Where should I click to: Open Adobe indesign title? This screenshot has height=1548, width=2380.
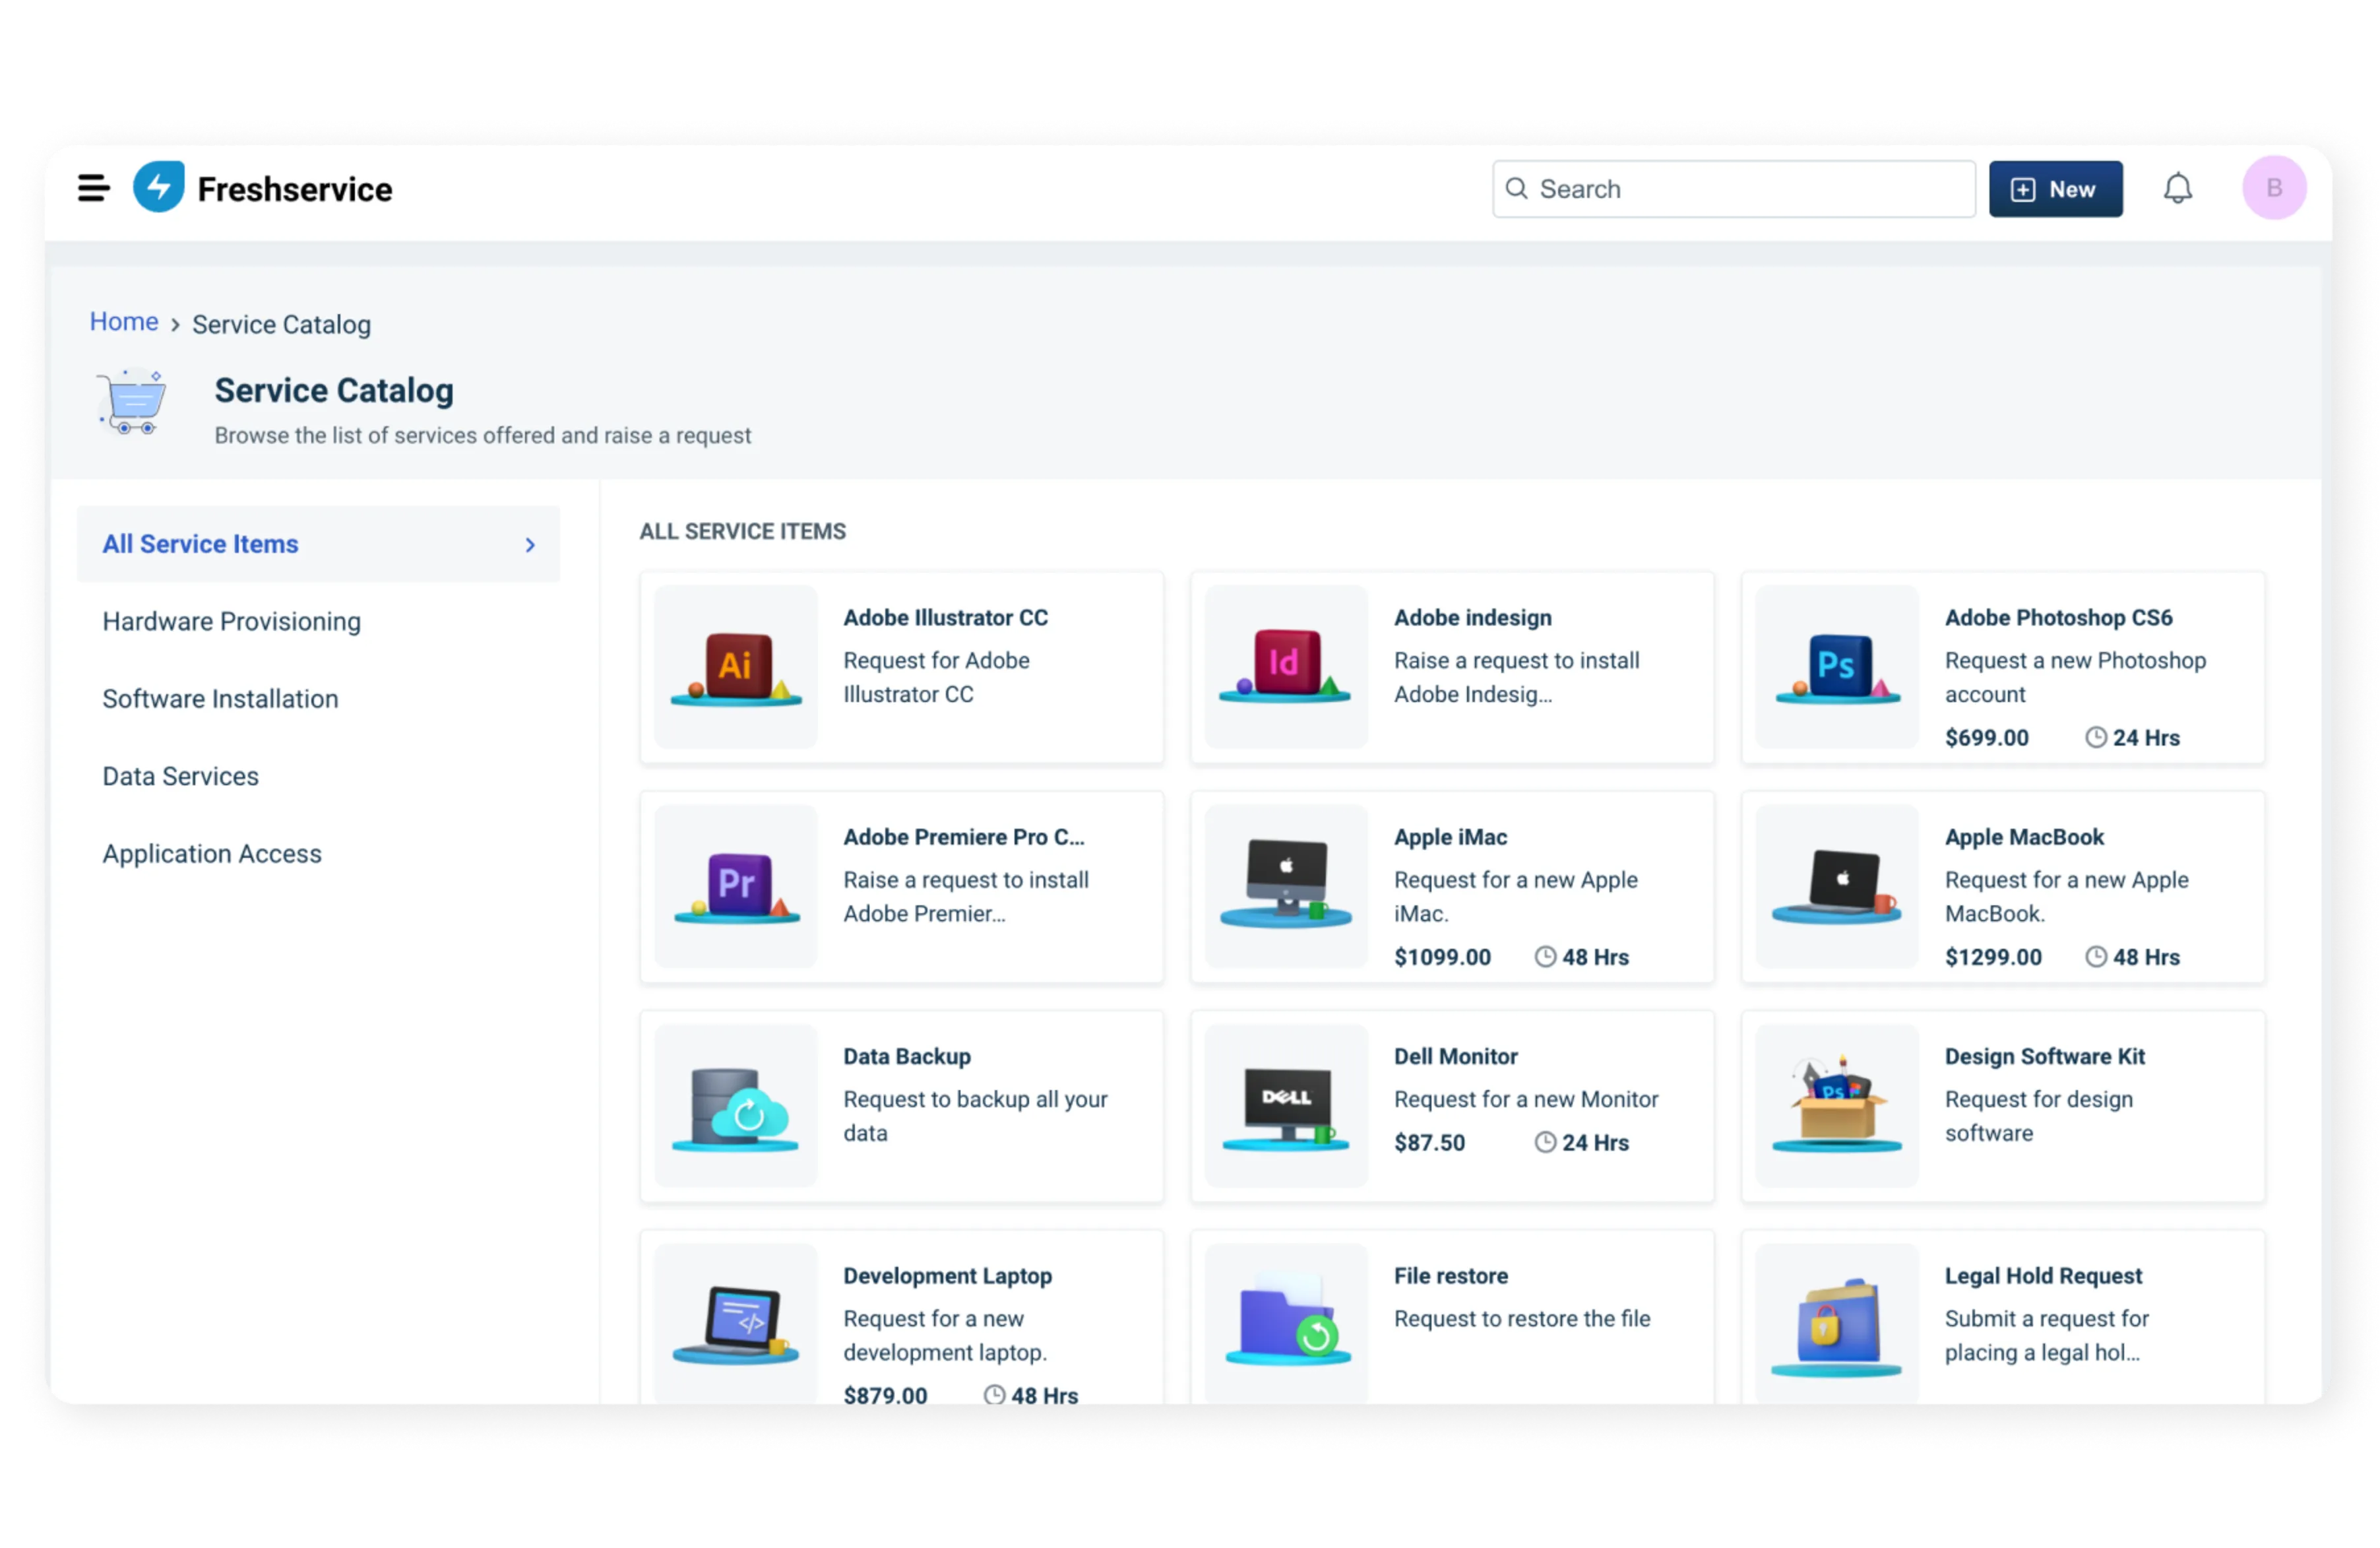coord(1472,617)
